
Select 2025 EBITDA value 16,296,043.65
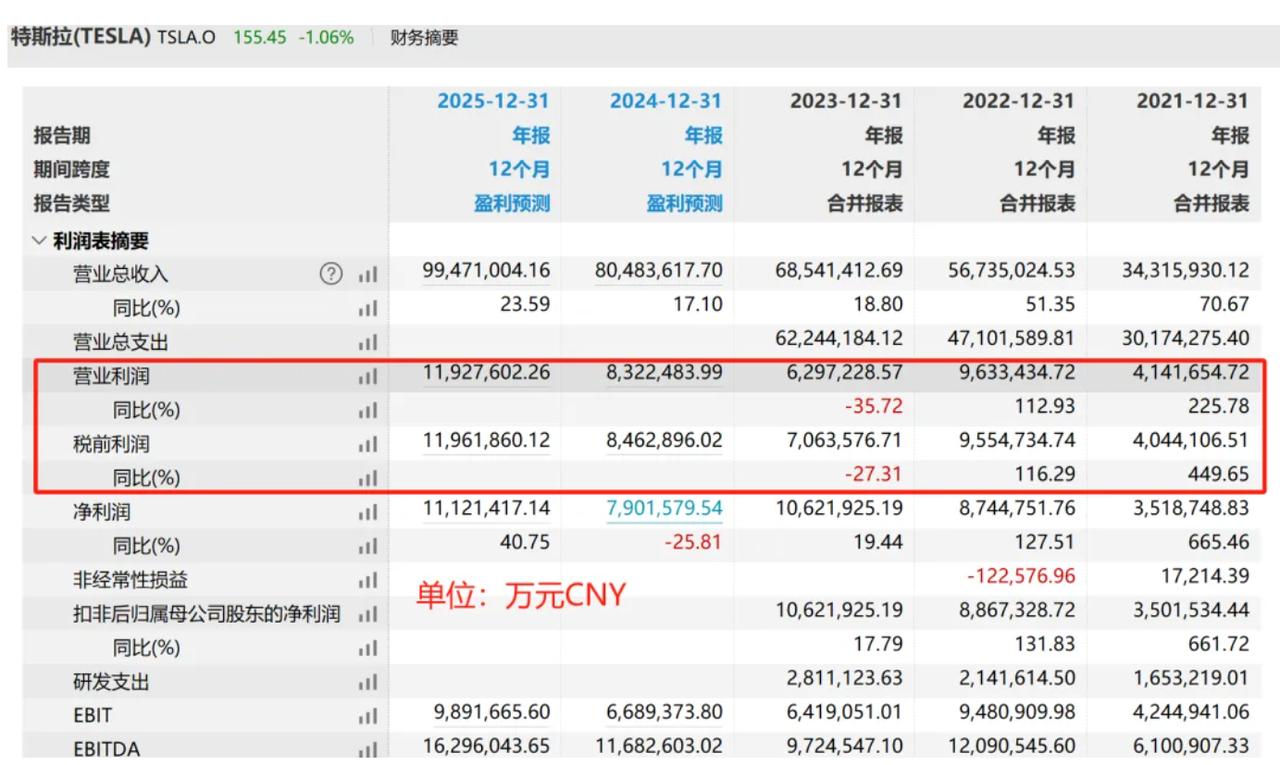coord(486,747)
